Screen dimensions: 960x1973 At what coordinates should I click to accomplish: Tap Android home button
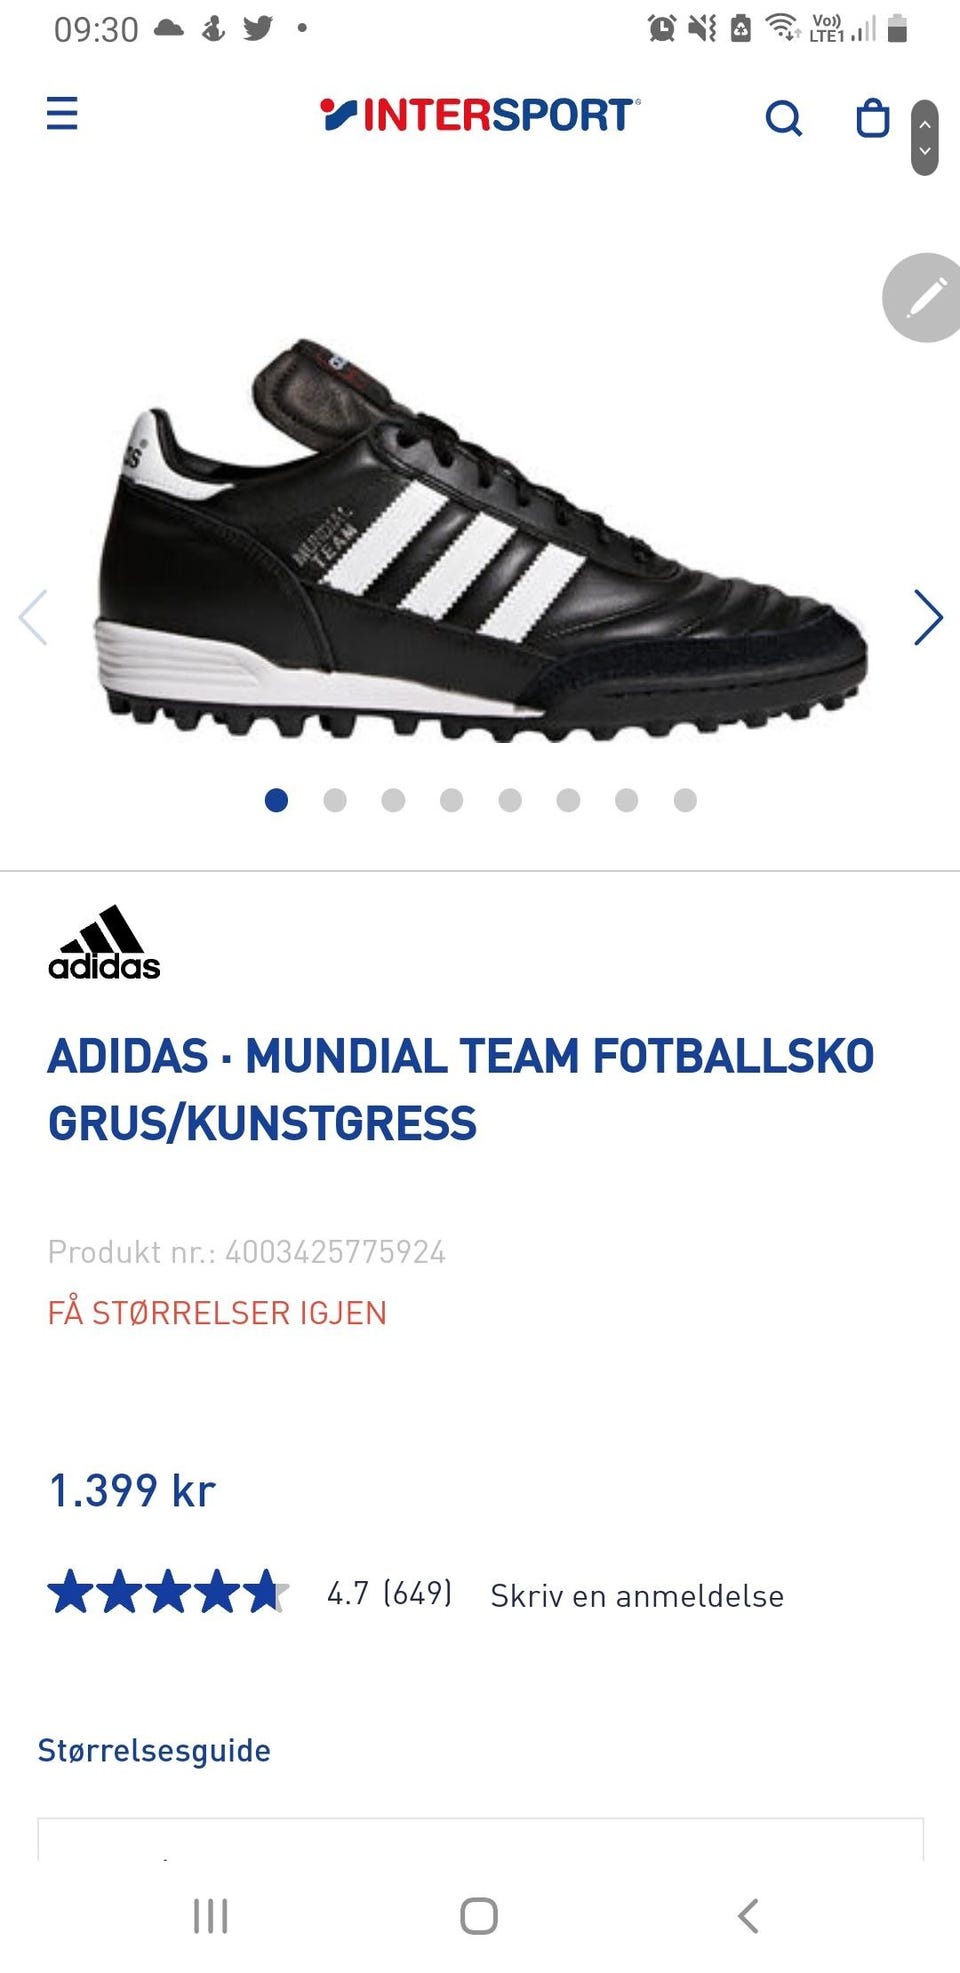479,1916
